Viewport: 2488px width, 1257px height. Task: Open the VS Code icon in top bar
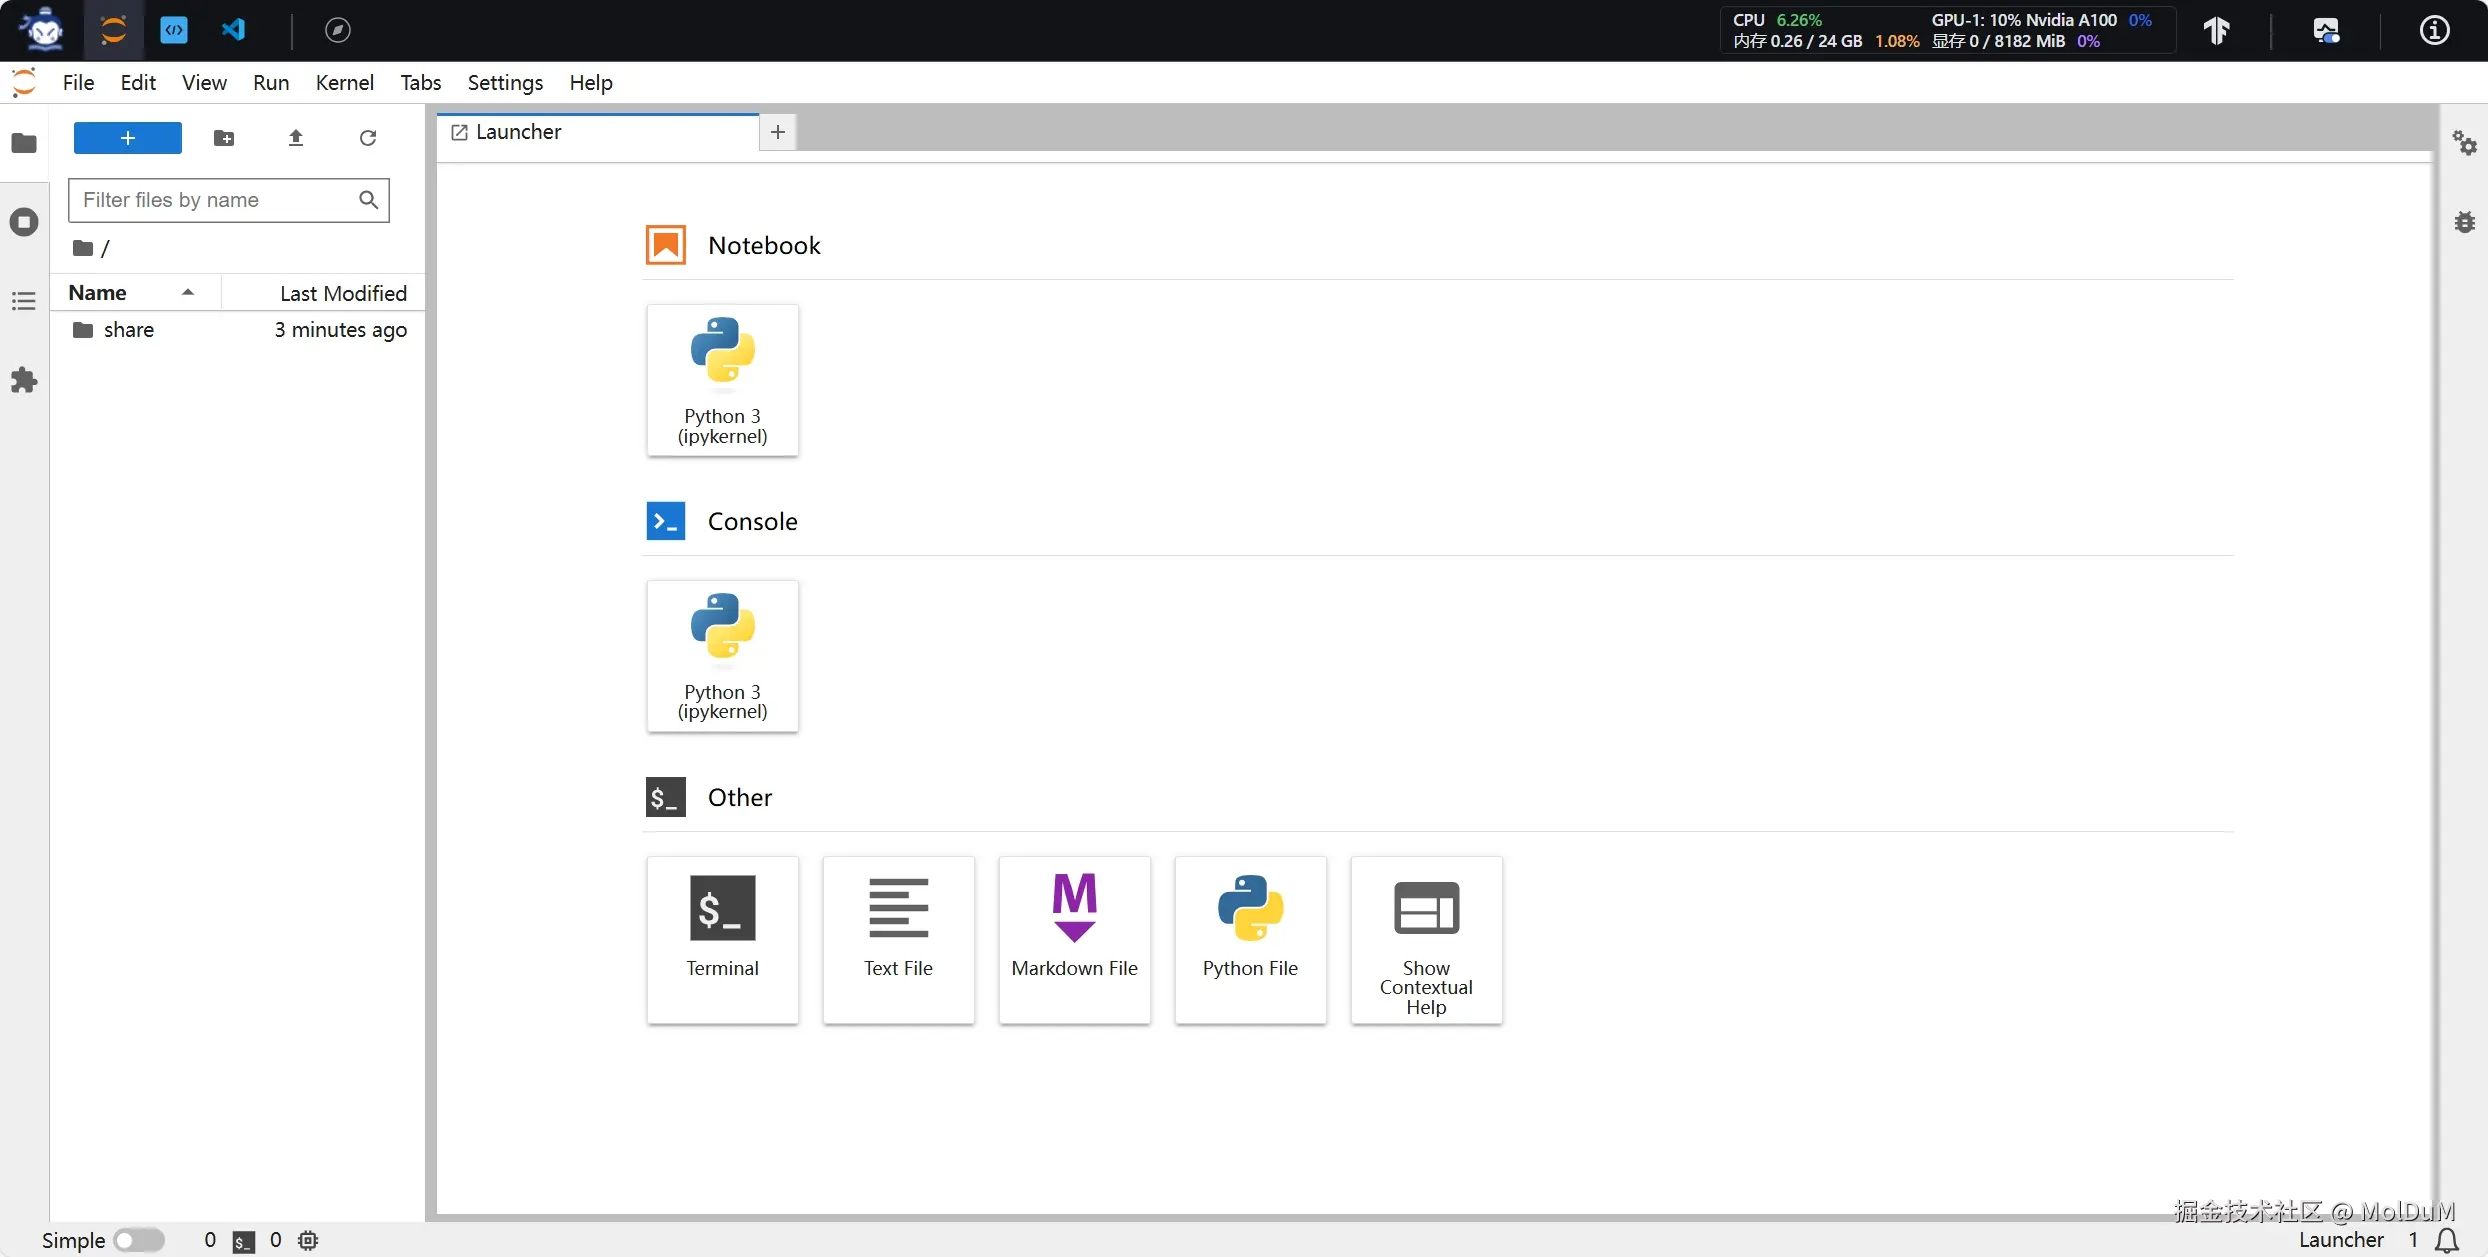[233, 30]
